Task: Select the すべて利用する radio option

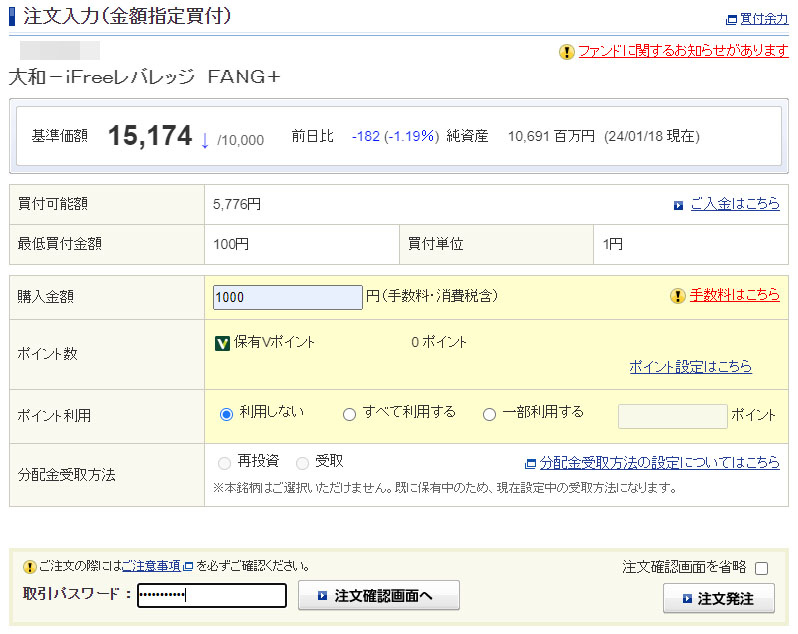Action: pos(349,414)
